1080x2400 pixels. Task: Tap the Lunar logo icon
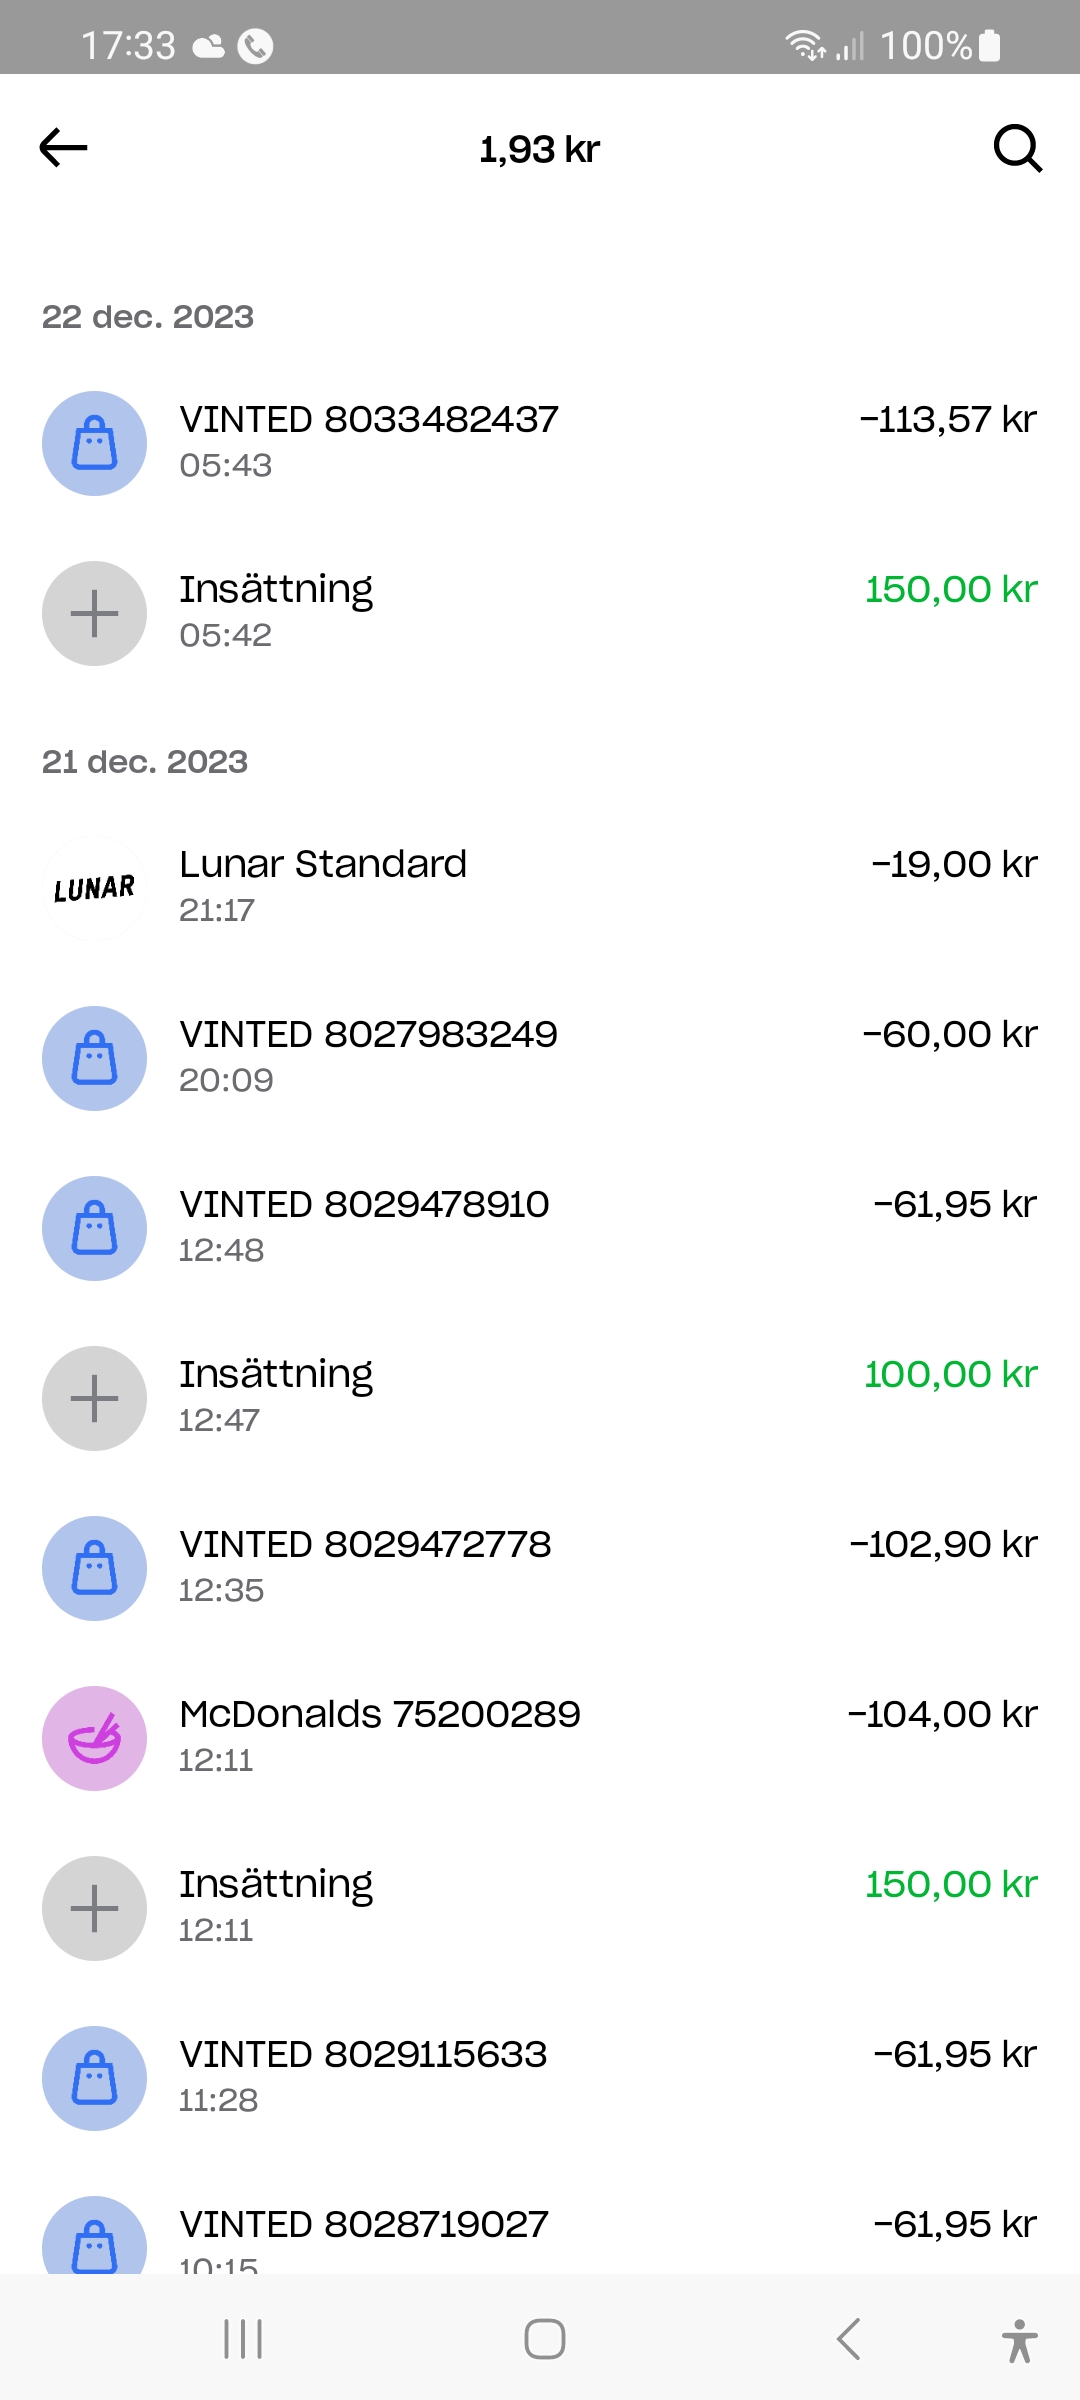click(94, 888)
